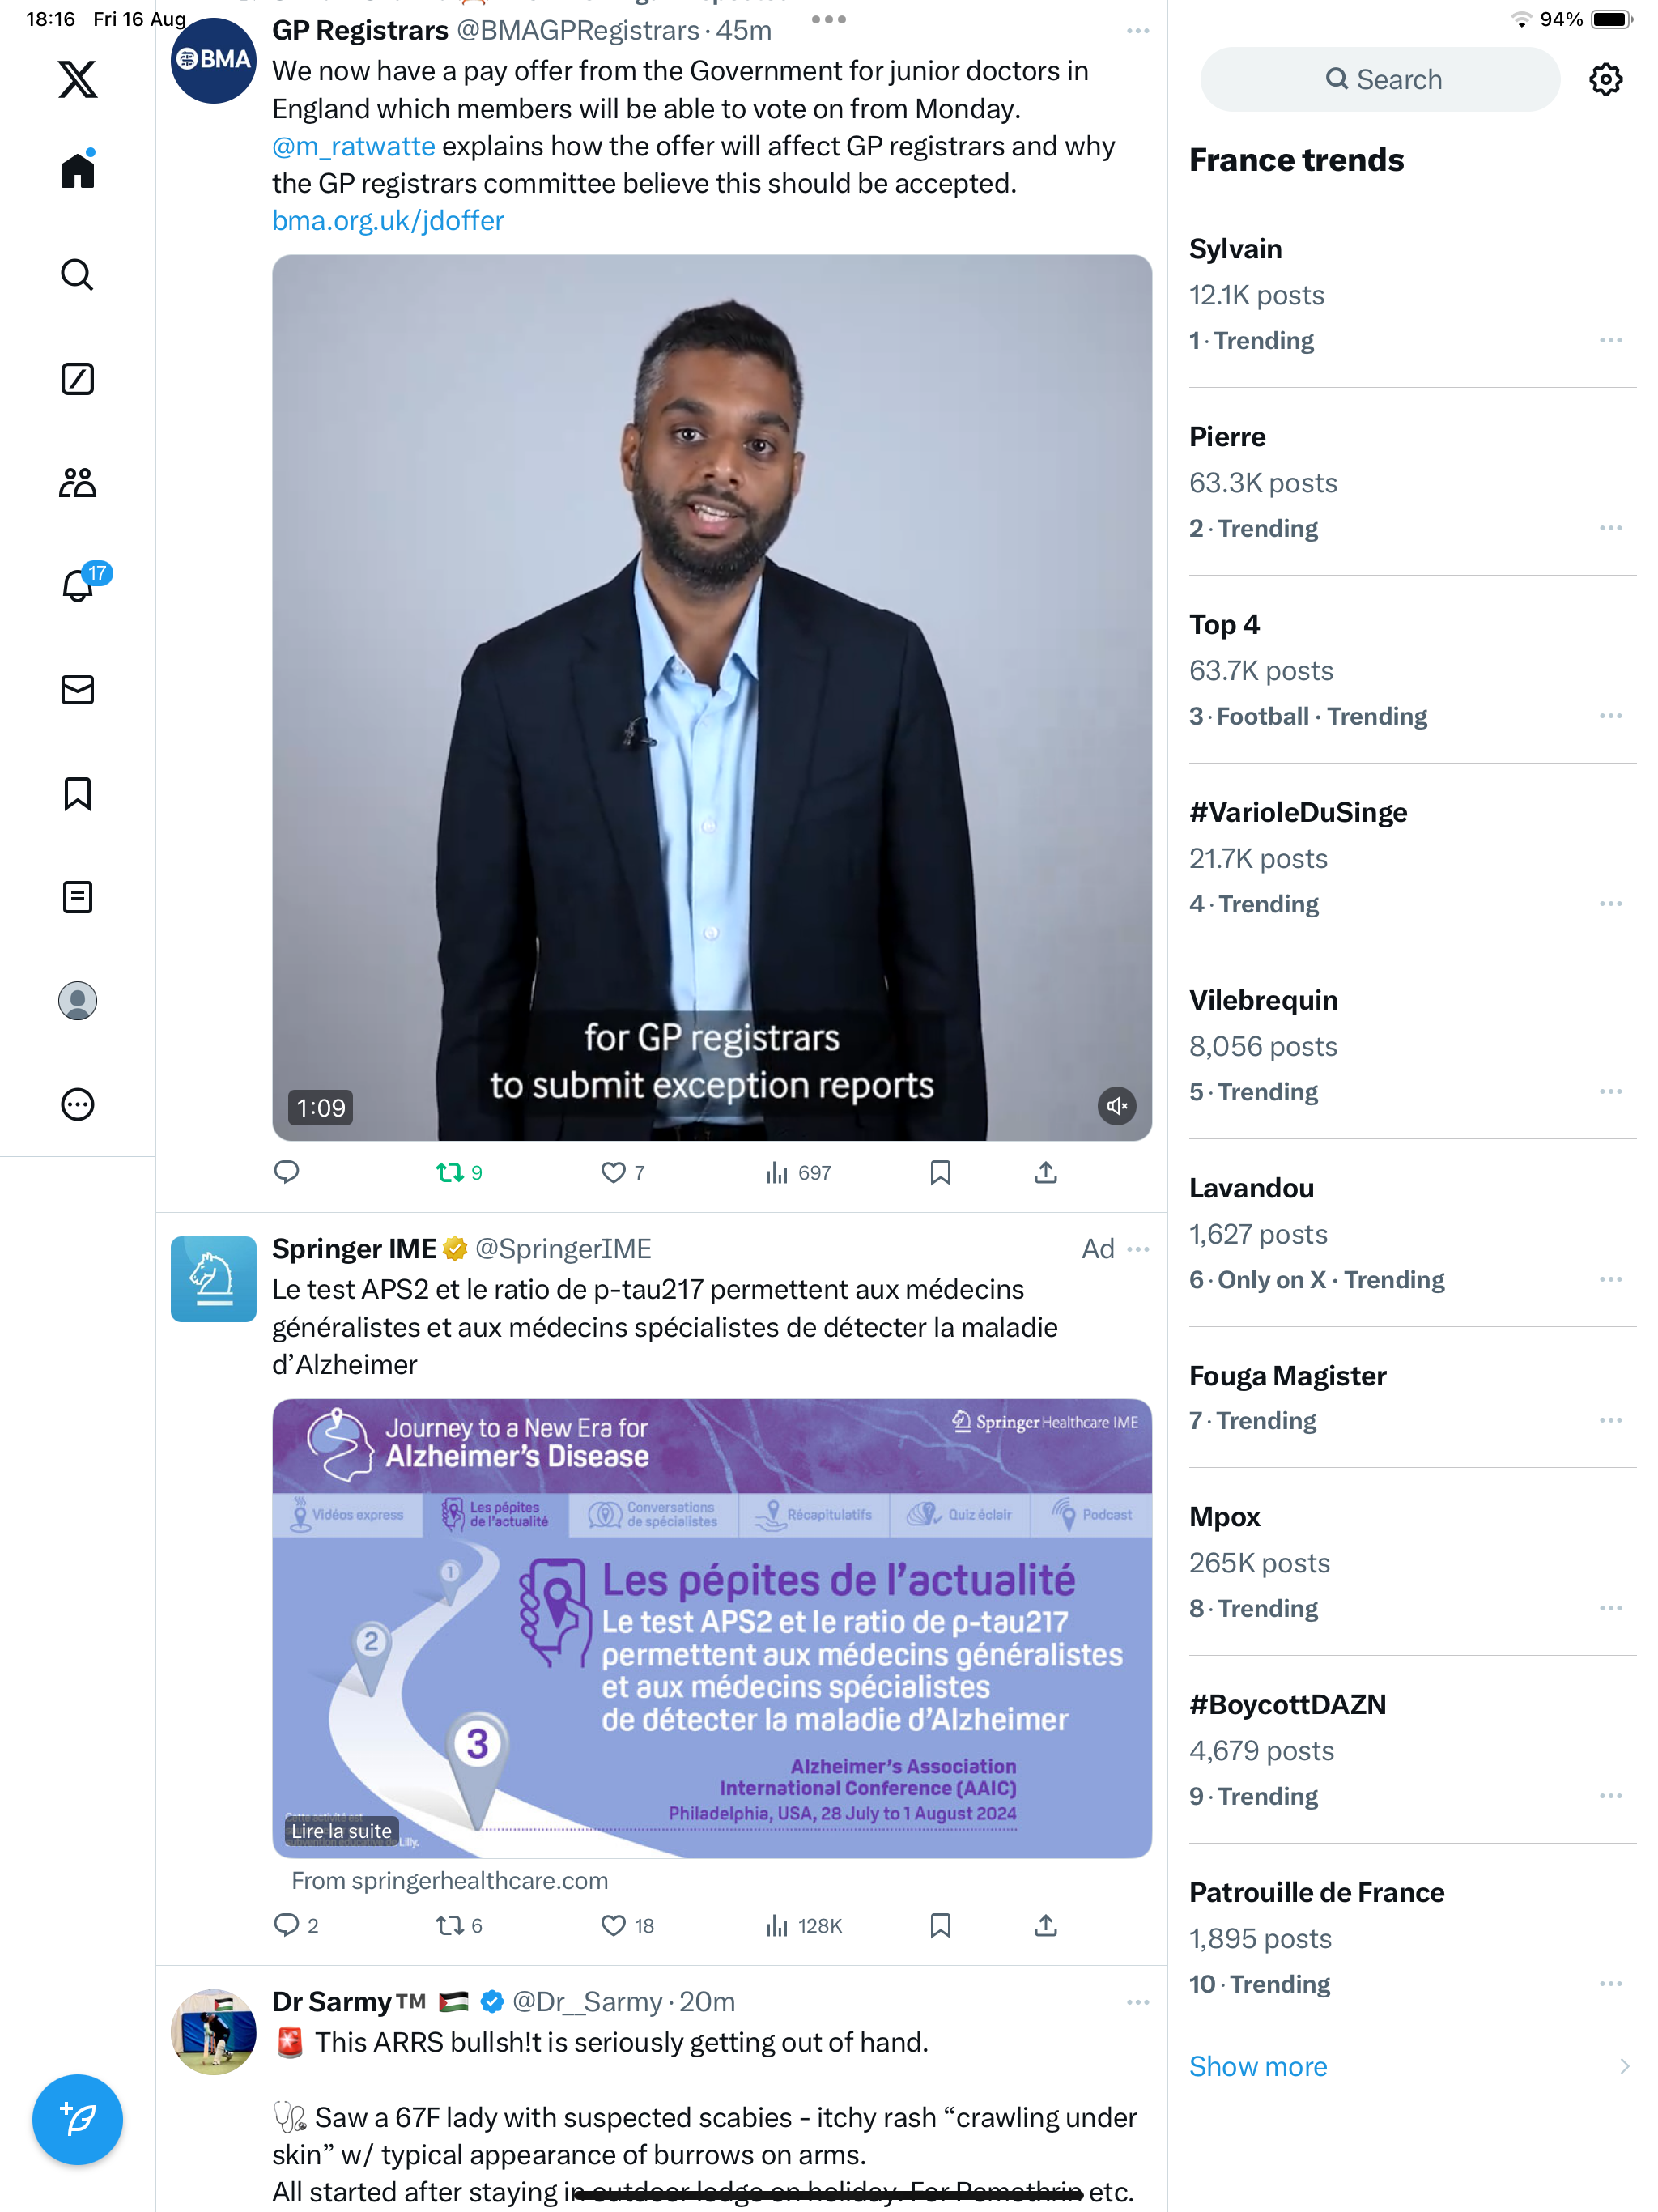
Task: Open the Grok icon in sidebar
Action: [x=77, y=379]
